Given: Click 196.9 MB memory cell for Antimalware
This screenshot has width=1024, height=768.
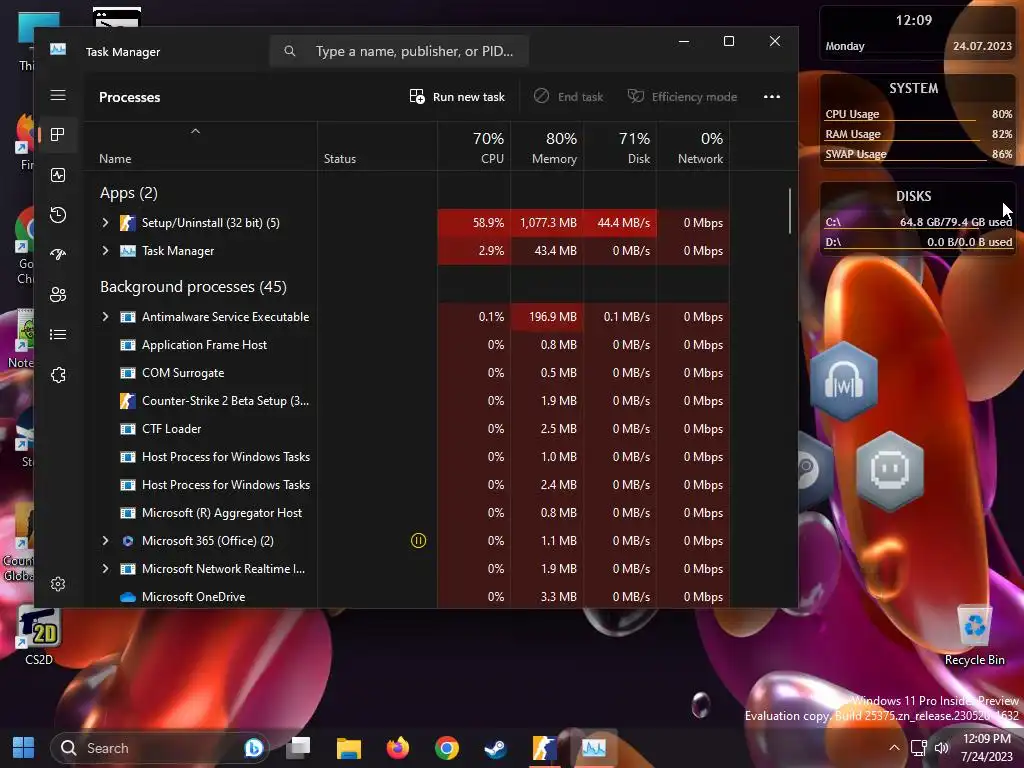Looking at the screenshot, I should (547, 317).
